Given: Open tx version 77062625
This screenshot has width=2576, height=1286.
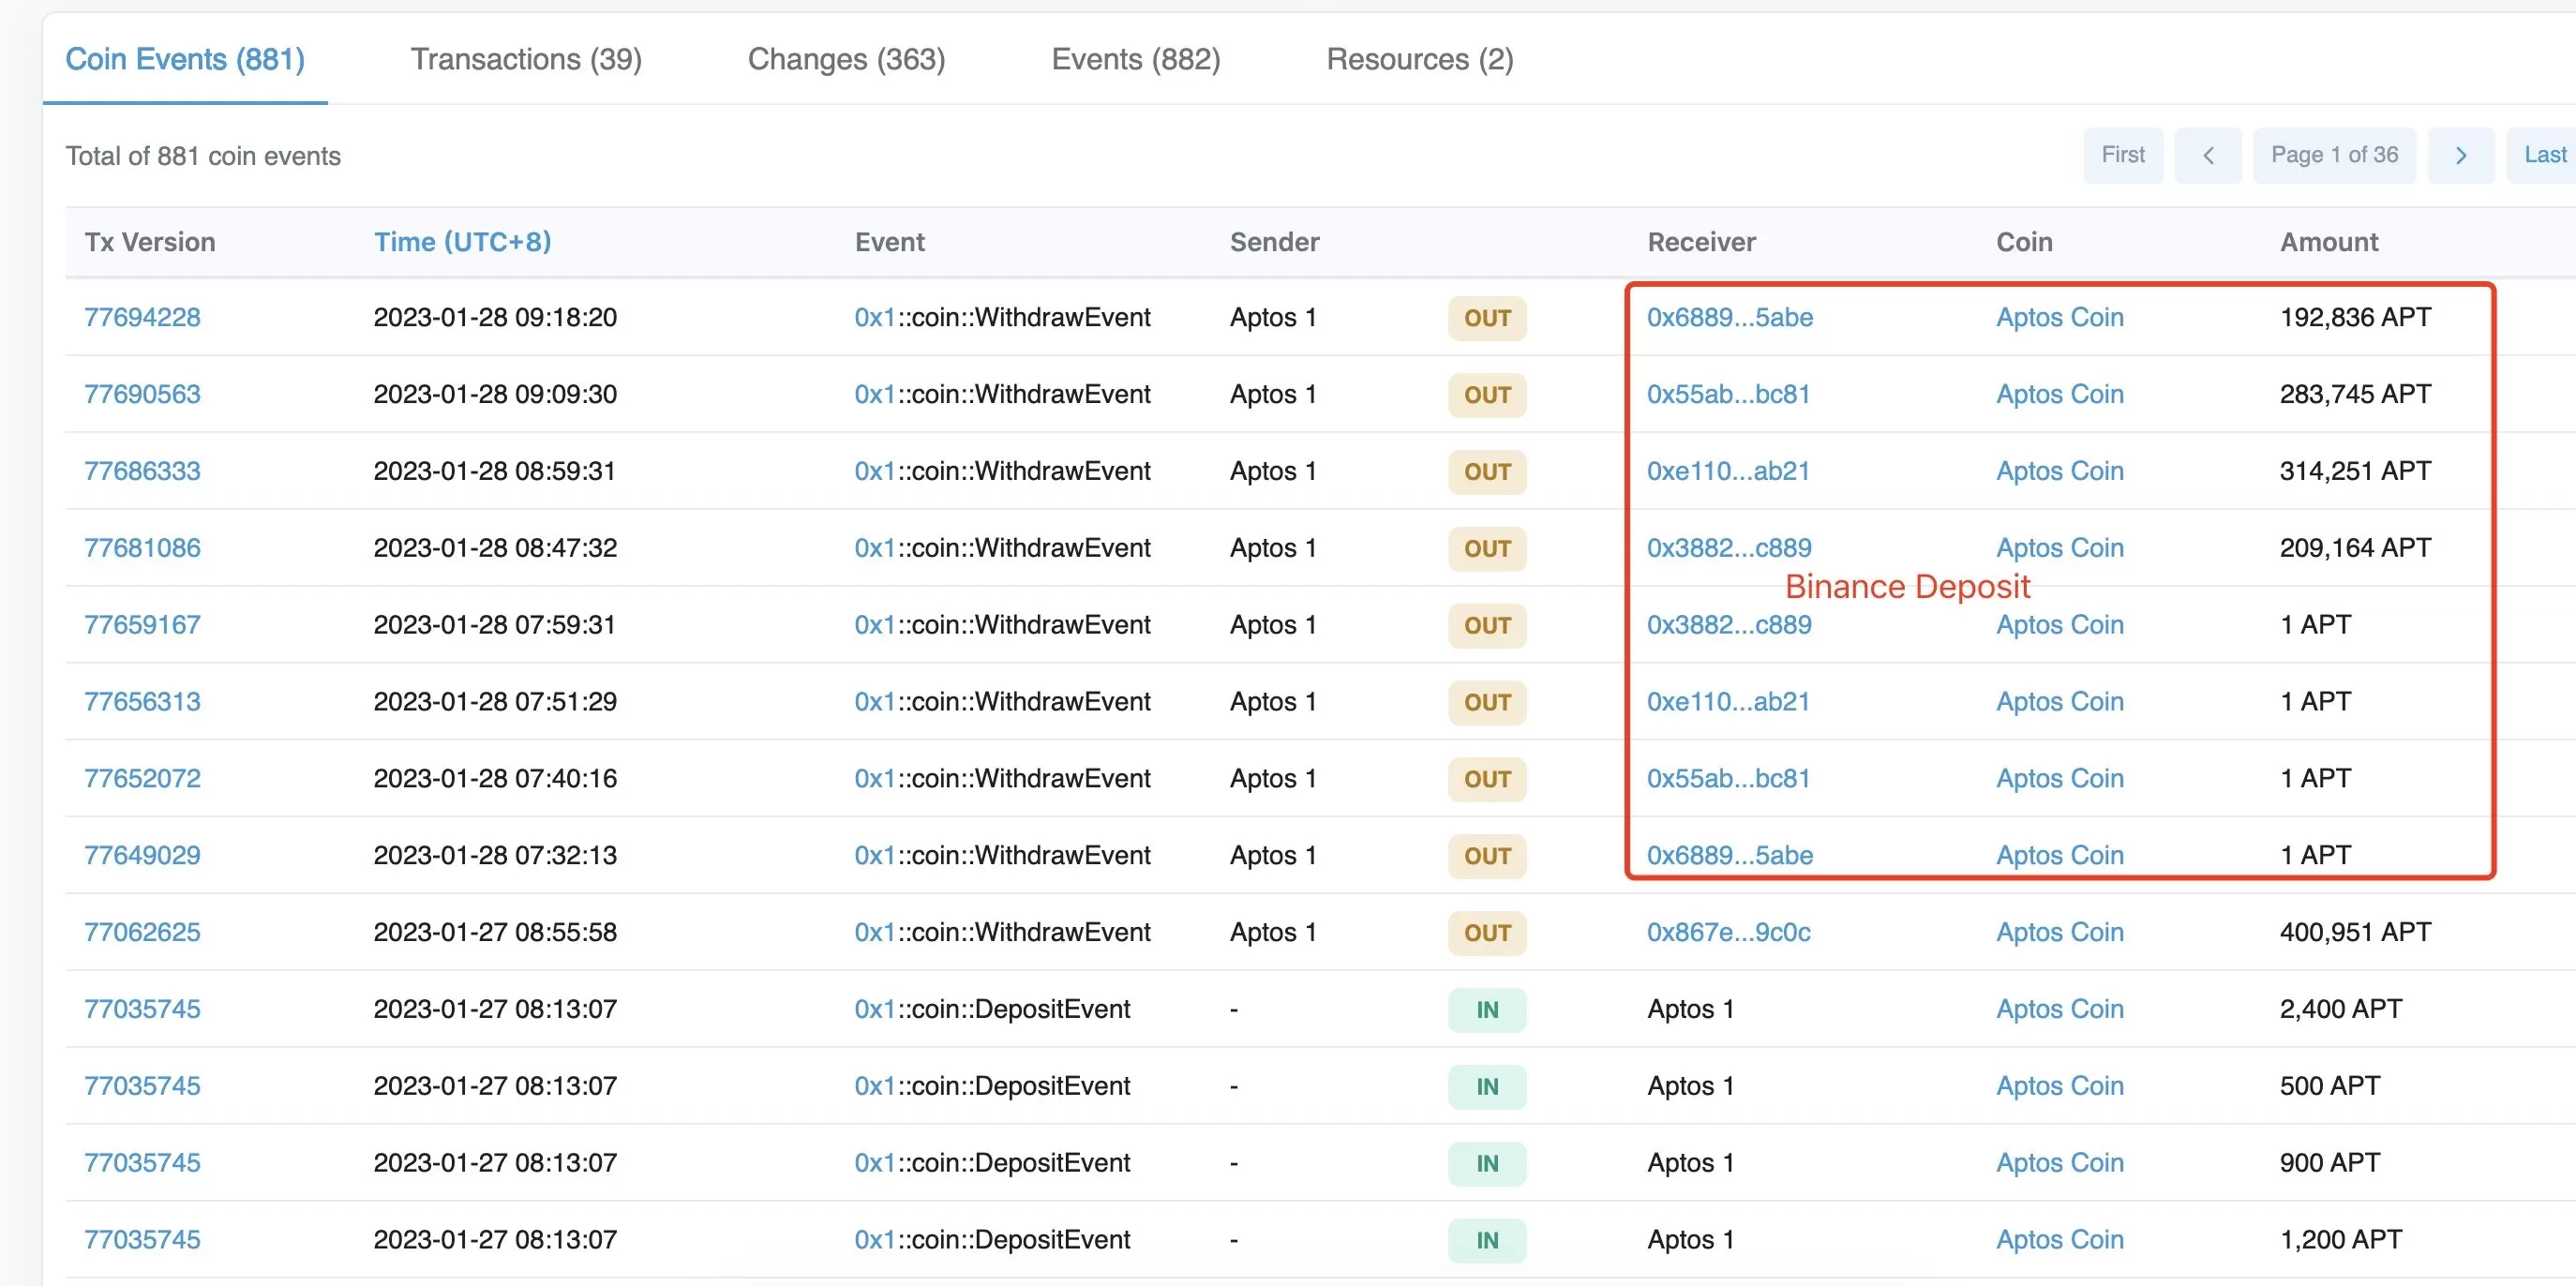Looking at the screenshot, I should point(142,932).
